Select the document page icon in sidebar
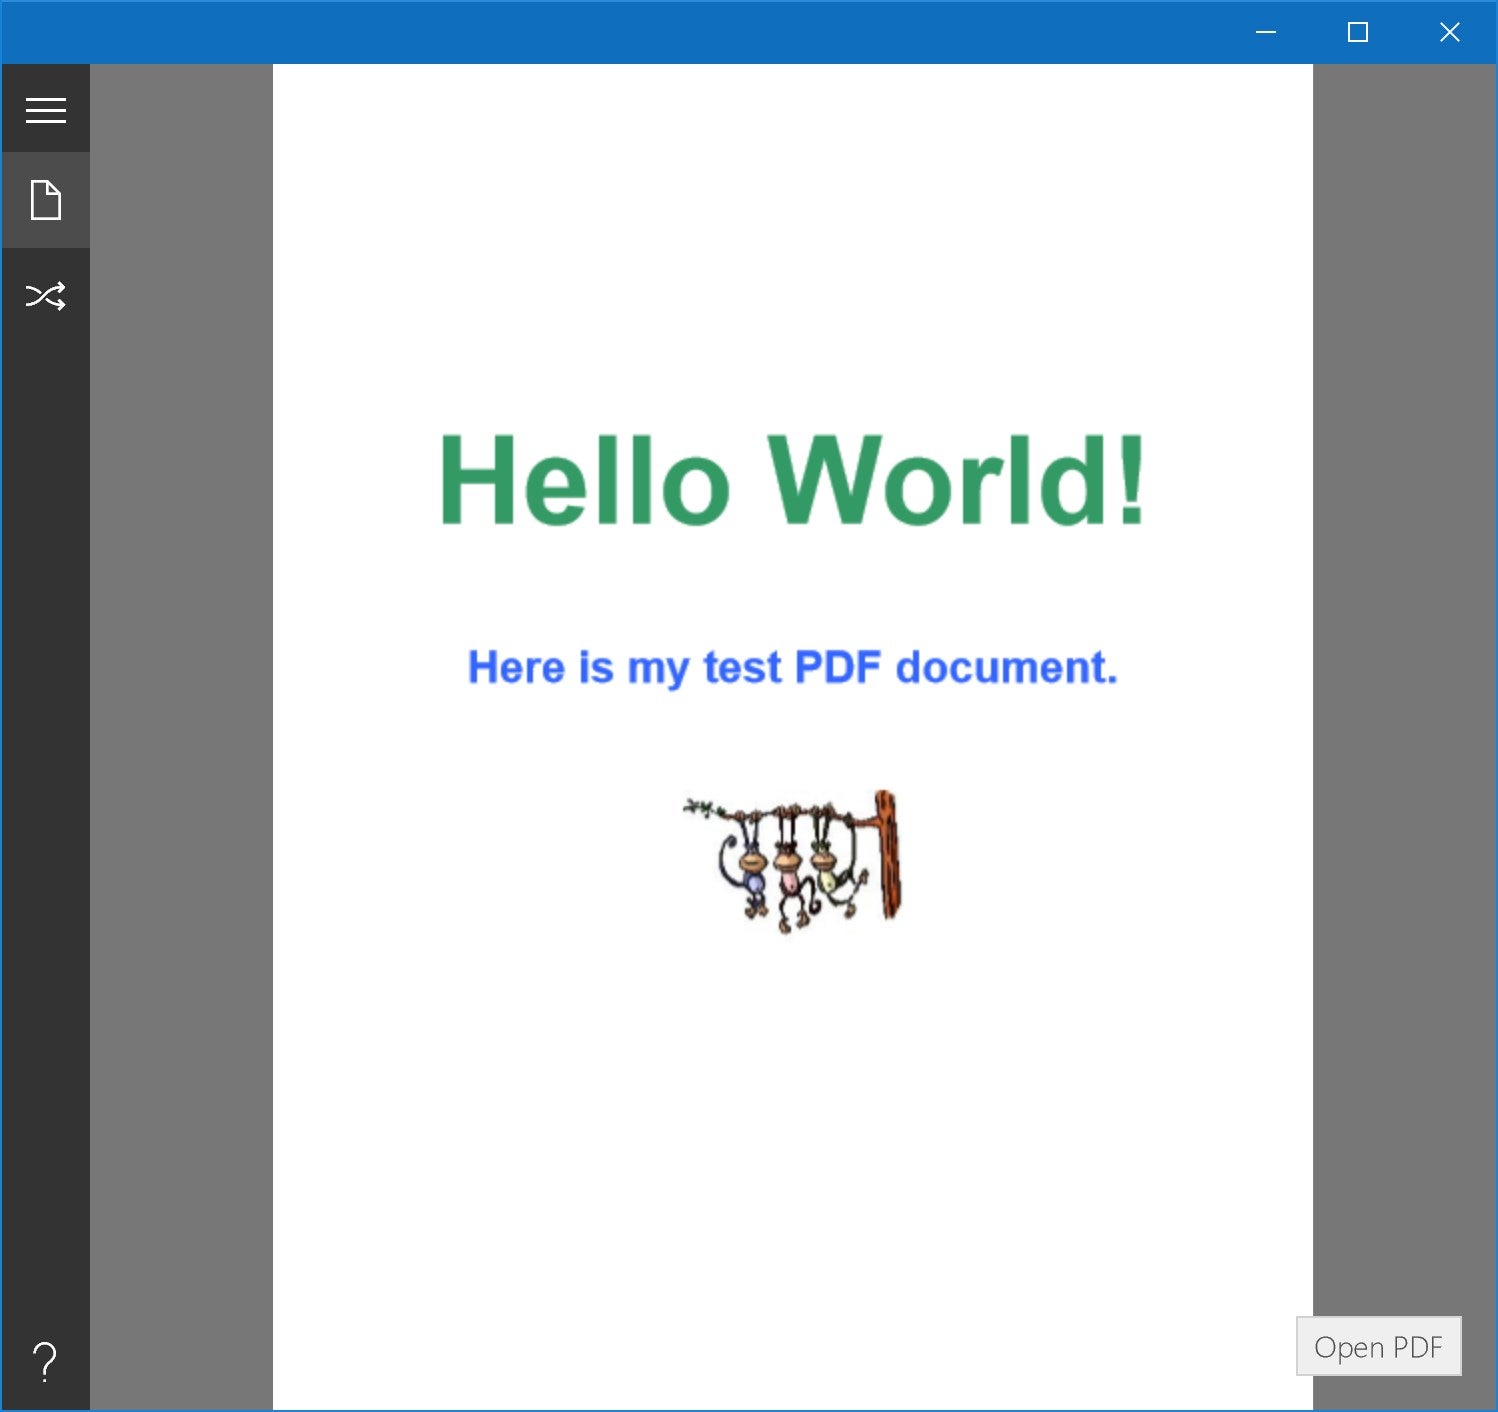 (x=46, y=200)
